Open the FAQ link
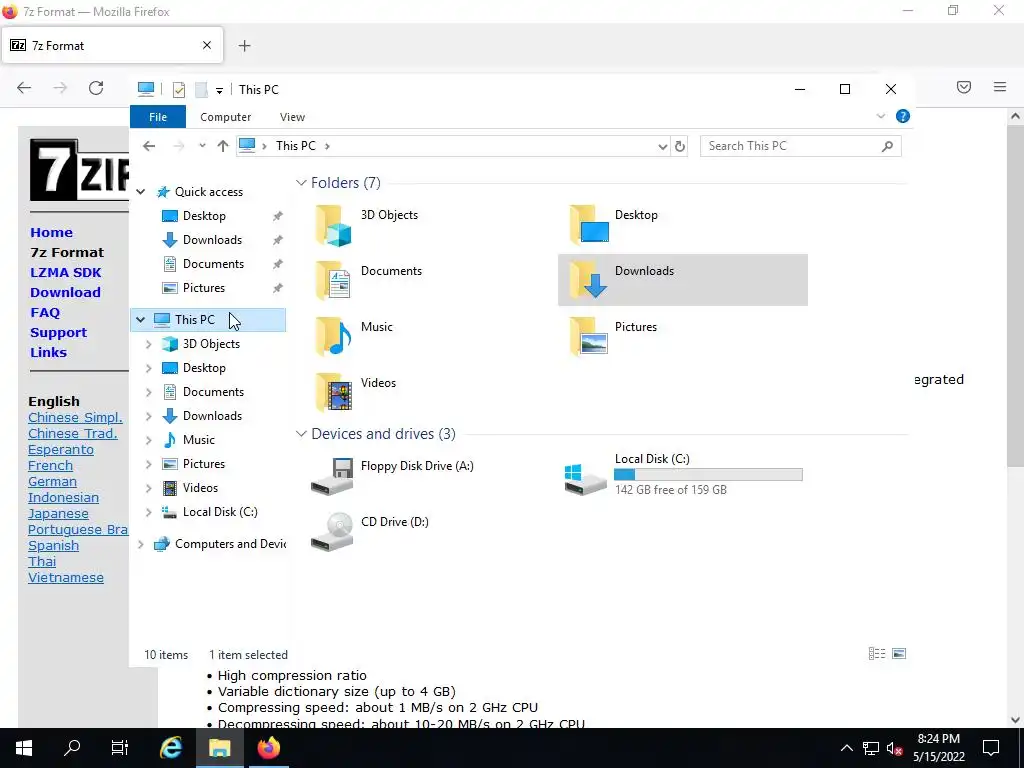Image resolution: width=1024 pixels, height=768 pixels. tap(45, 312)
